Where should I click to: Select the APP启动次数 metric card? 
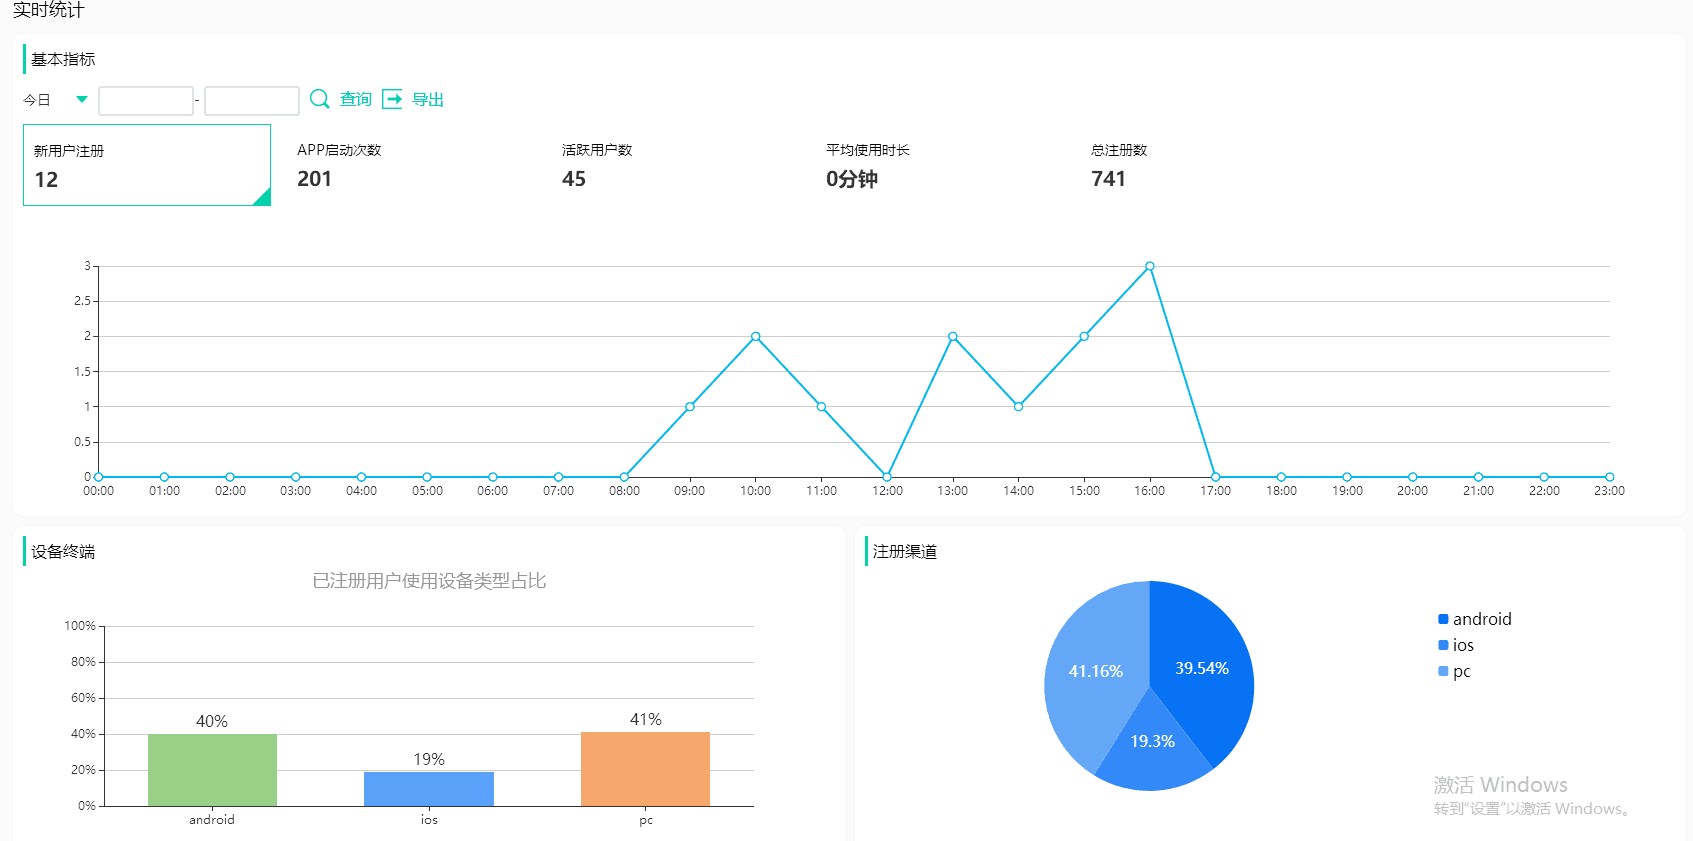coord(411,165)
